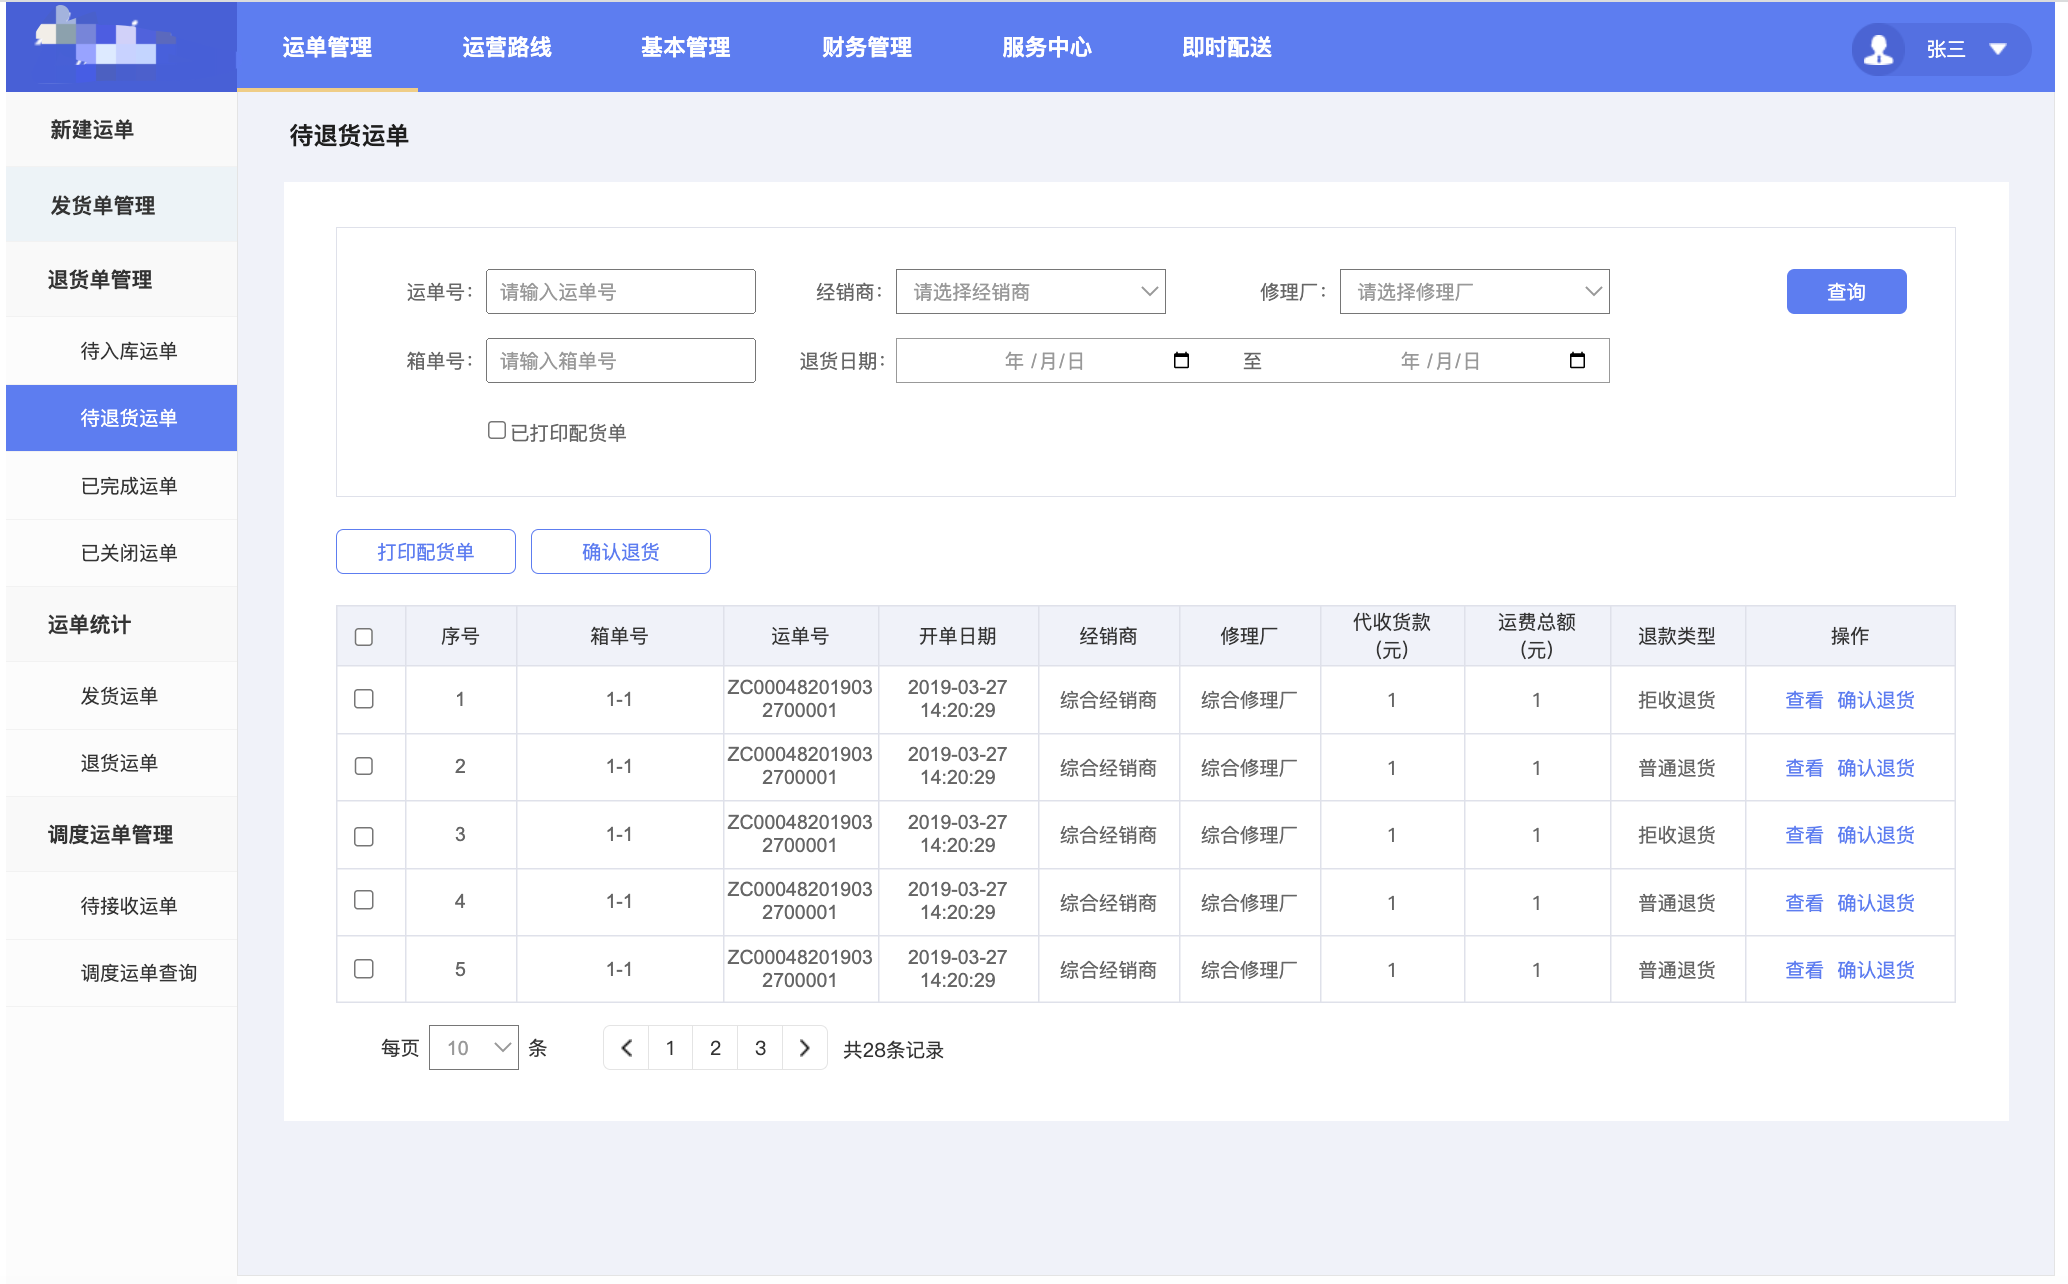This screenshot has height=1284, width=2068.
Task: Collapse 运单统计 sidebar section
Action: 122,625
